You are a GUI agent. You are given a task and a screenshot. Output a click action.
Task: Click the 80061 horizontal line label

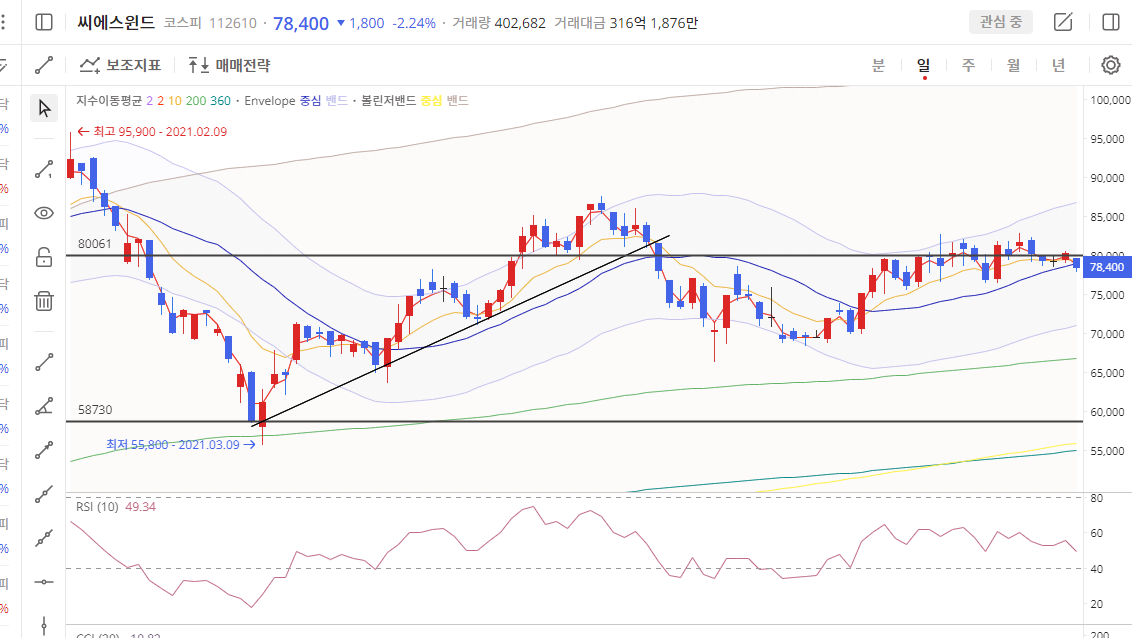(95, 244)
